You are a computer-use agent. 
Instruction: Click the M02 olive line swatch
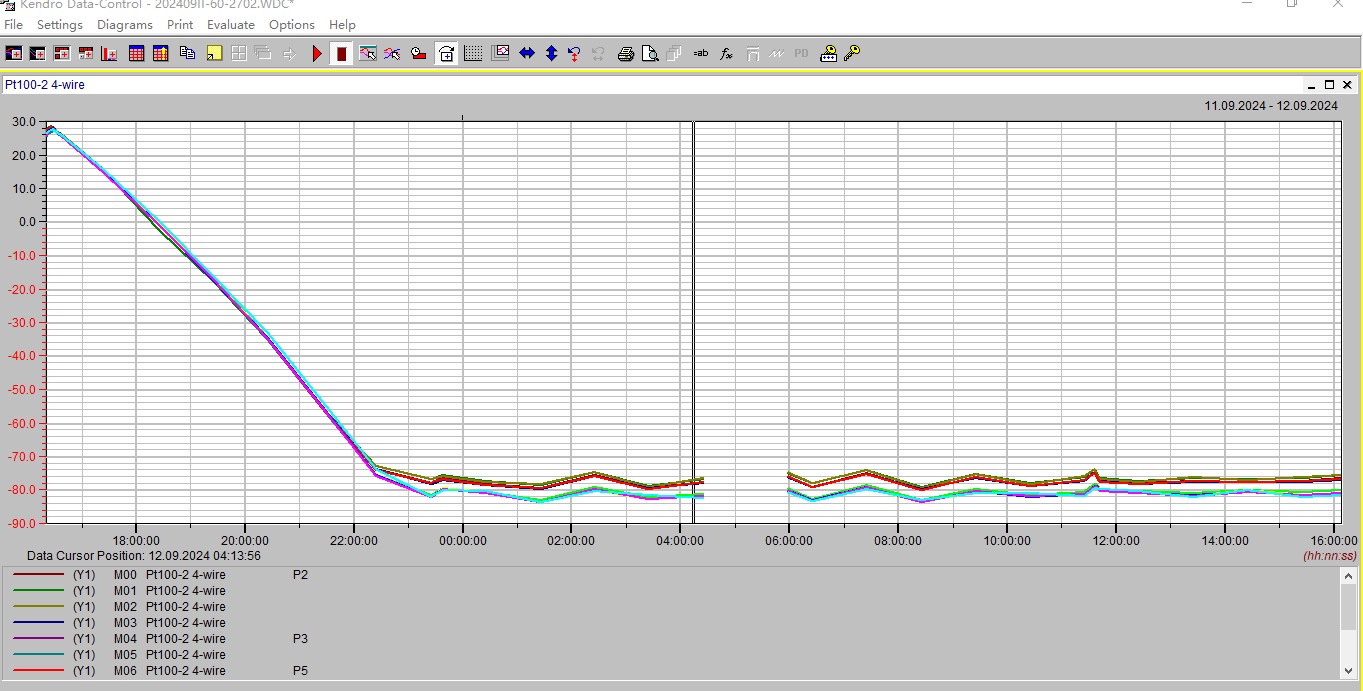point(38,607)
